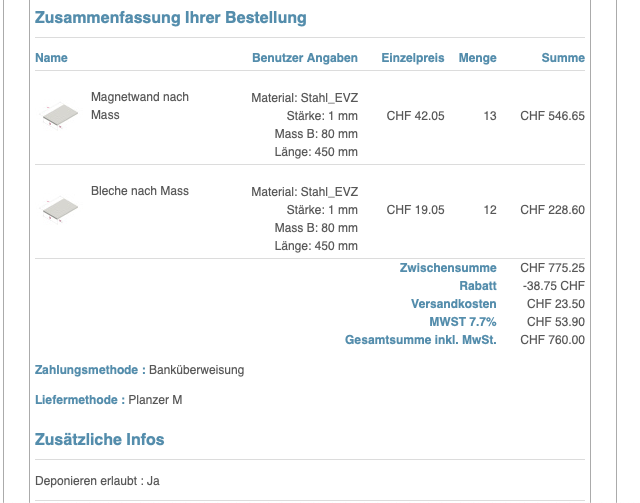Screen dimensions: 640x503
Task: Click the Deponieren erlaubt line
Action: point(97,481)
